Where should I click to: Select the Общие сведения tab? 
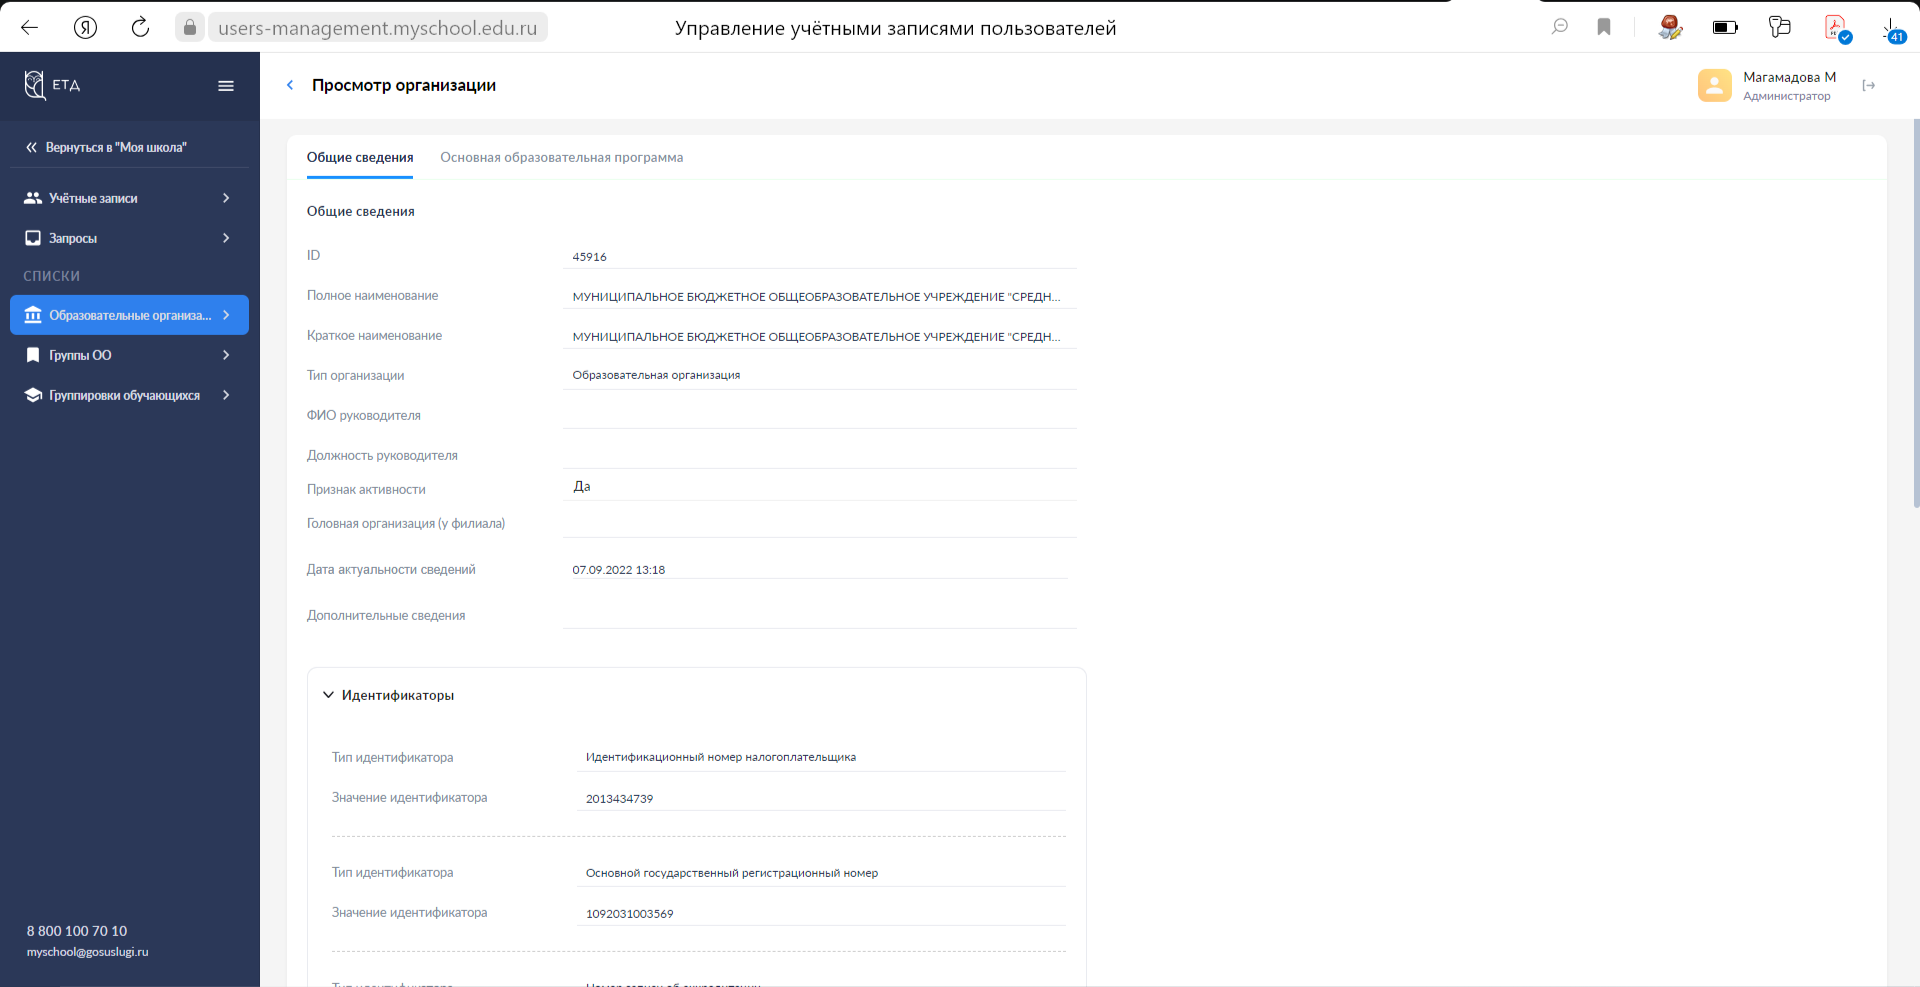pyautogui.click(x=360, y=158)
